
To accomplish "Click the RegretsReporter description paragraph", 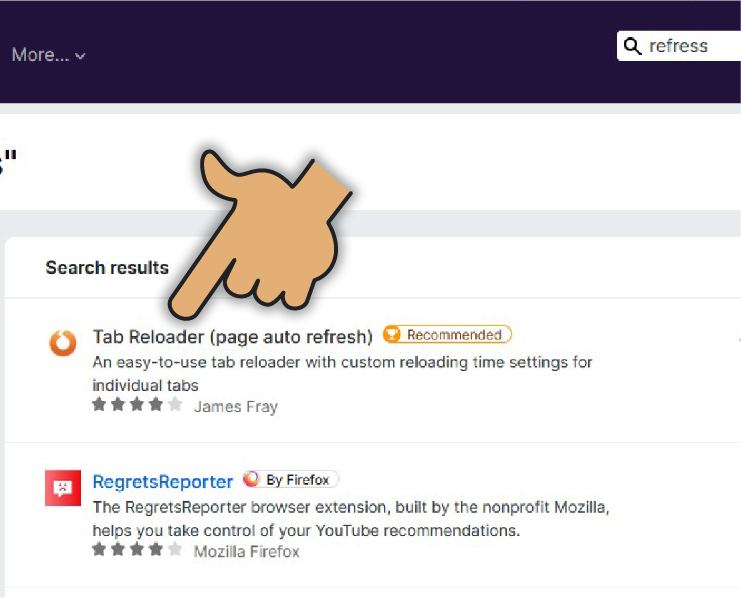I will [x=350, y=518].
